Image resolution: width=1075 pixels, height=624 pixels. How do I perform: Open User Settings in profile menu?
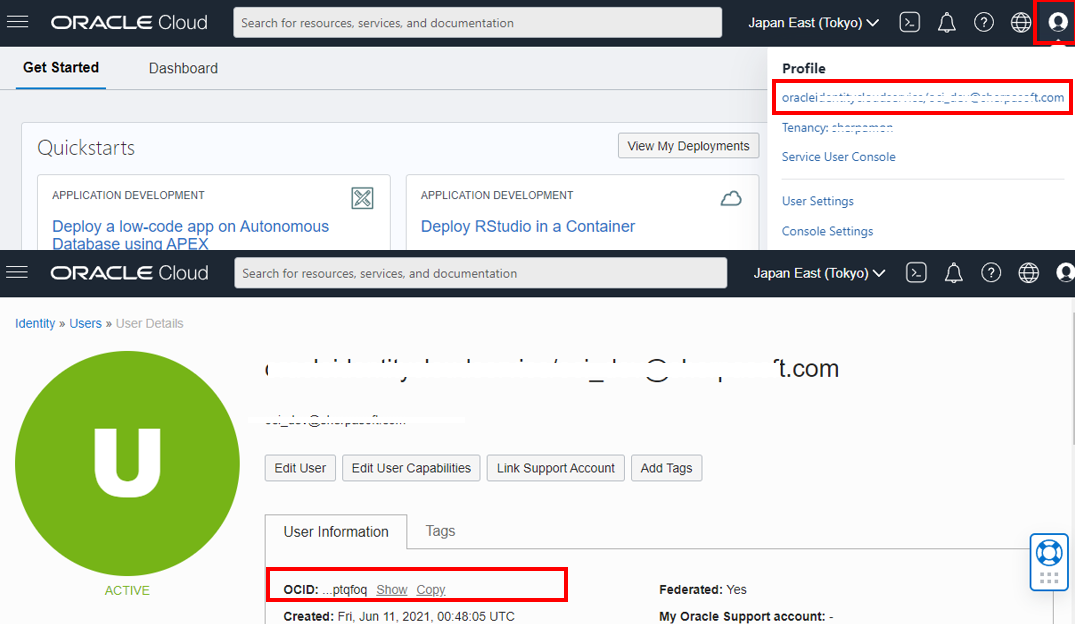(817, 201)
